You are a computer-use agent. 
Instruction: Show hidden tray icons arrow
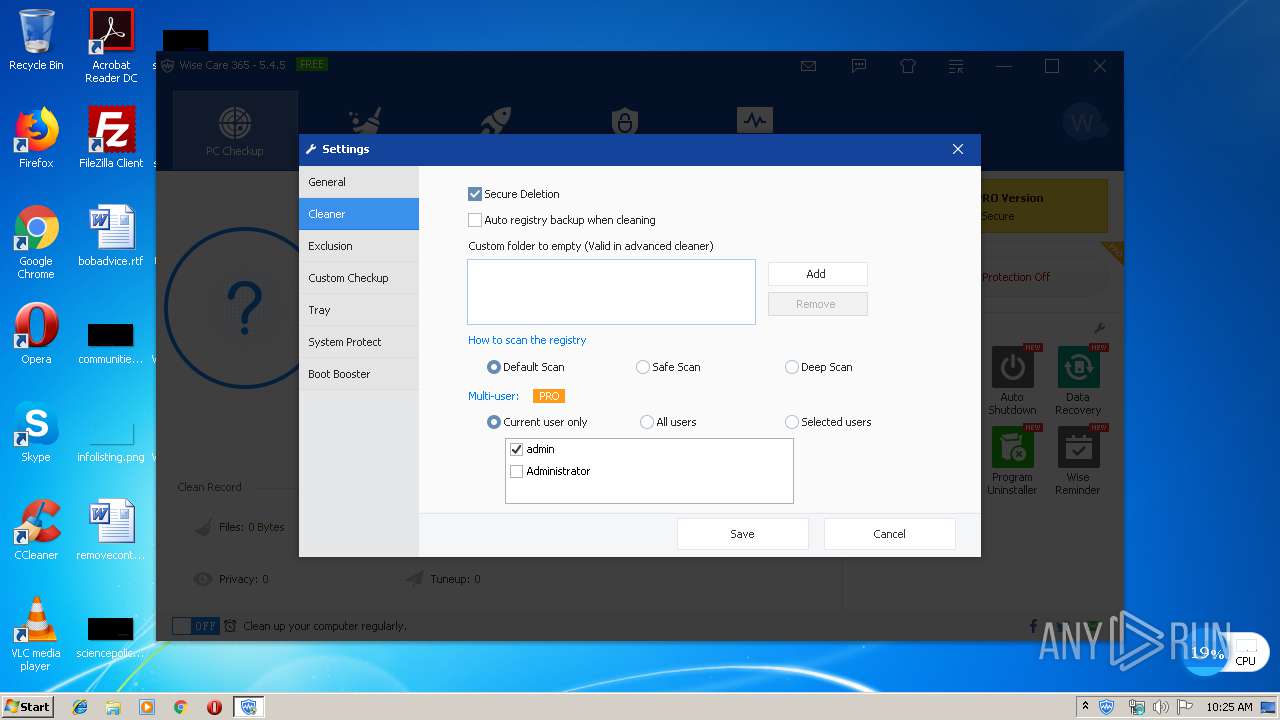coord(1085,706)
